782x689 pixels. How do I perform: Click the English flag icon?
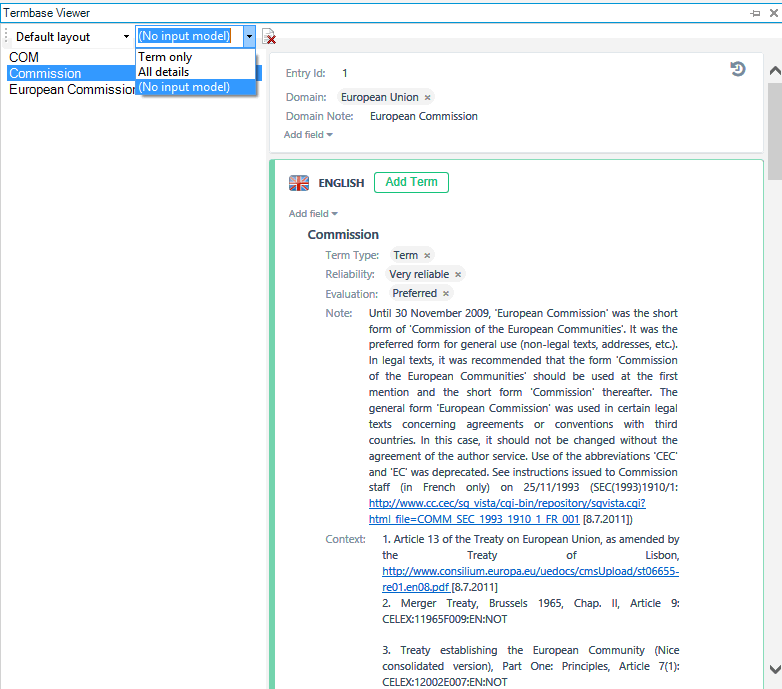pos(299,183)
